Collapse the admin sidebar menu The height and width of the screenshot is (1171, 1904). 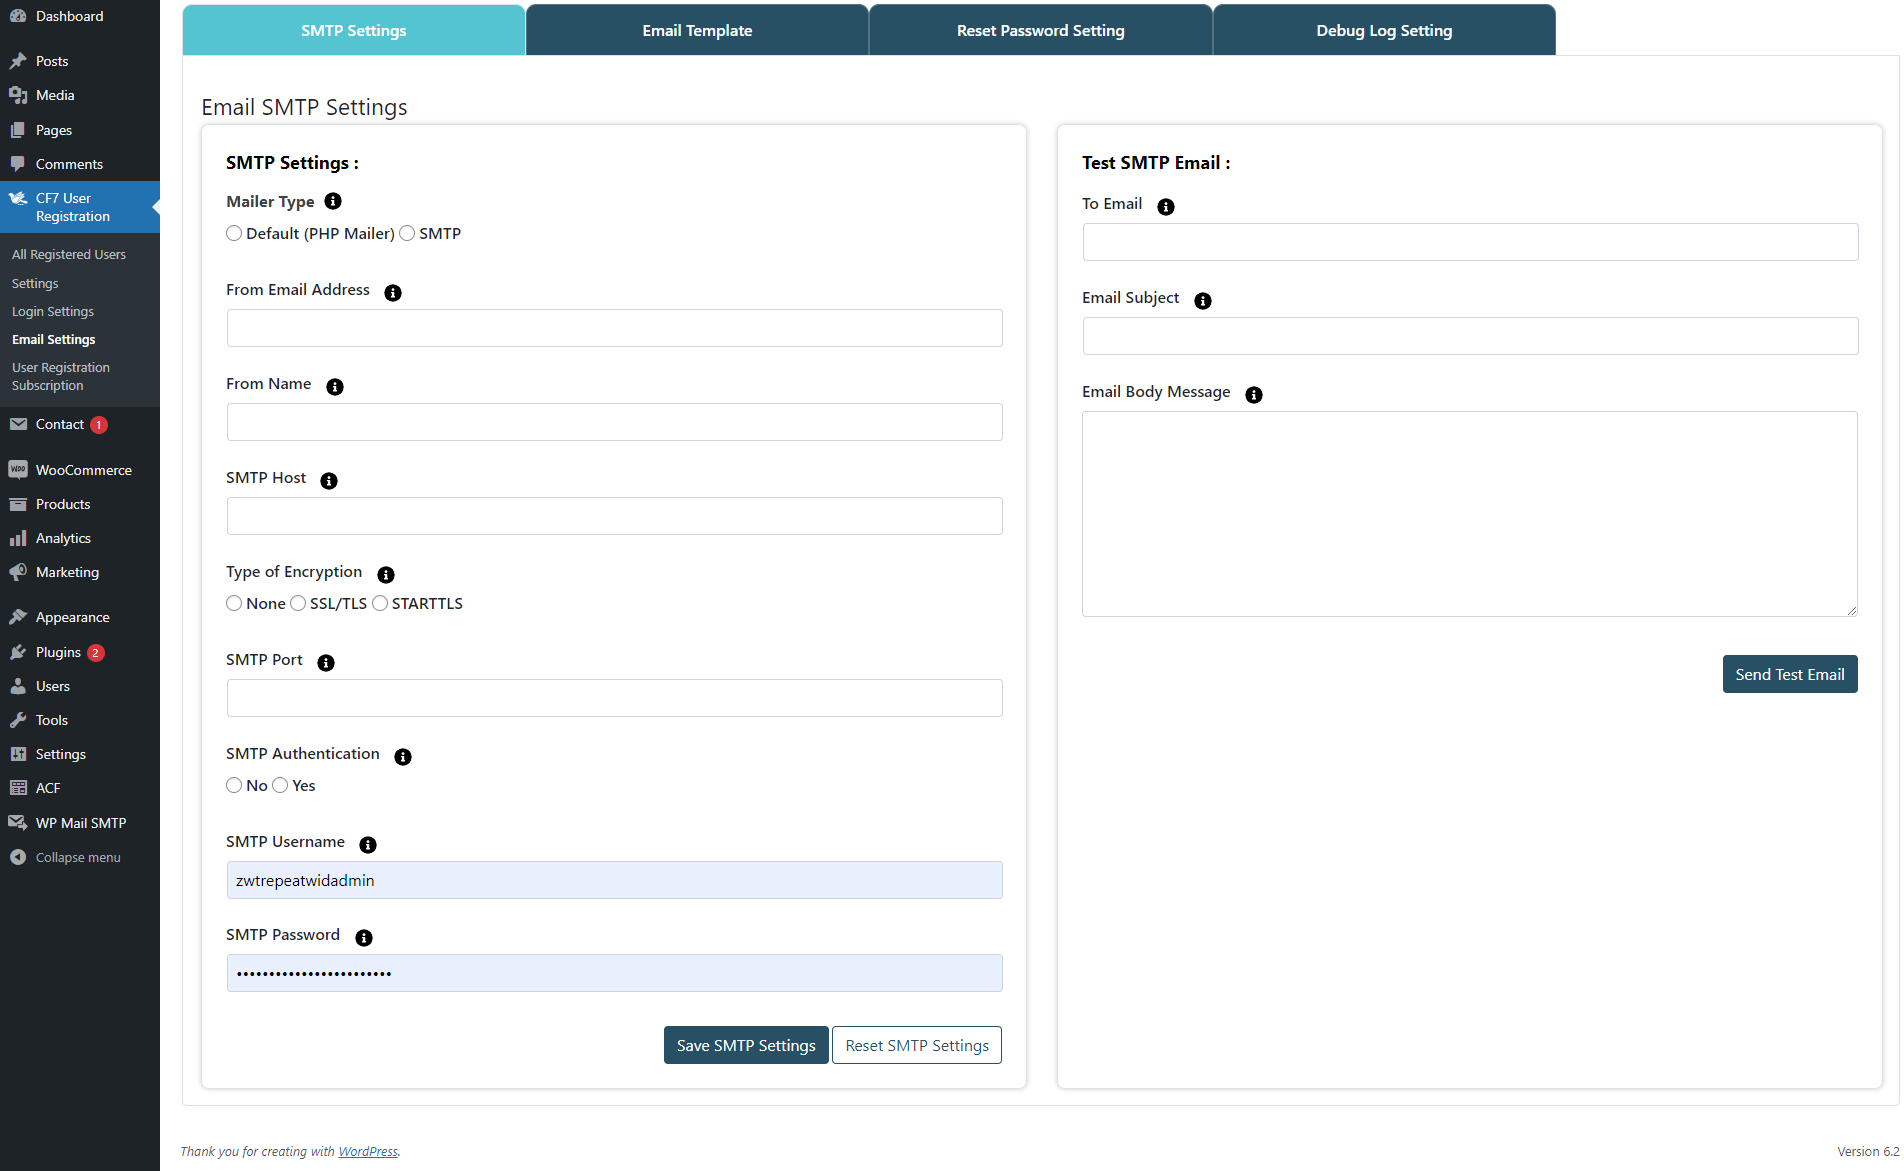point(66,858)
